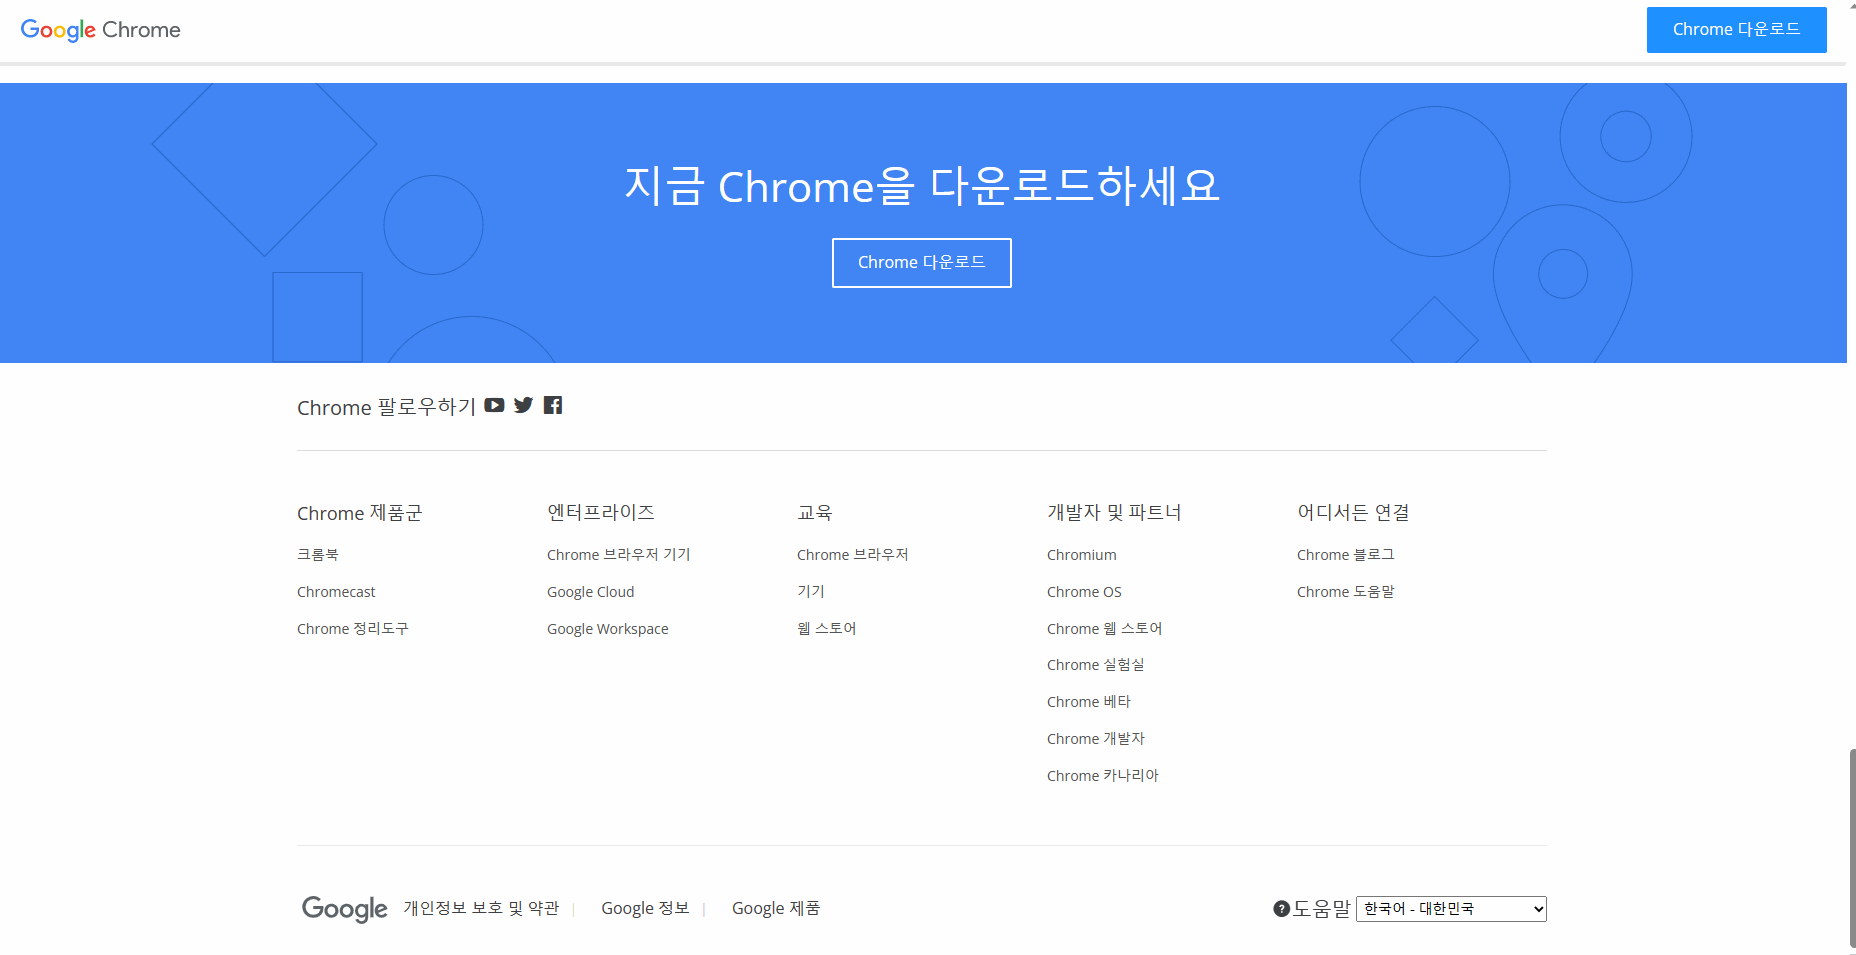This screenshot has width=1856, height=955.
Task: Click the help question mark icon near 도움말
Action: coord(1279,908)
